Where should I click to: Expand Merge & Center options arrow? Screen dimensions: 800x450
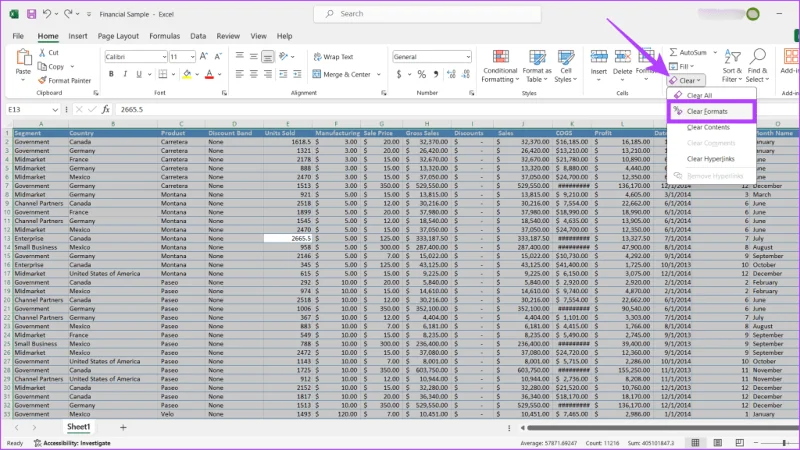tap(379, 74)
